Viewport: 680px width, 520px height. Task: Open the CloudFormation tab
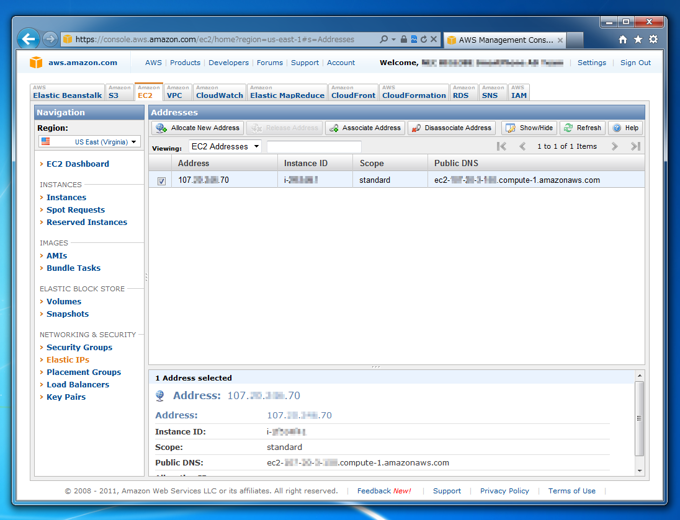[x=414, y=92]
